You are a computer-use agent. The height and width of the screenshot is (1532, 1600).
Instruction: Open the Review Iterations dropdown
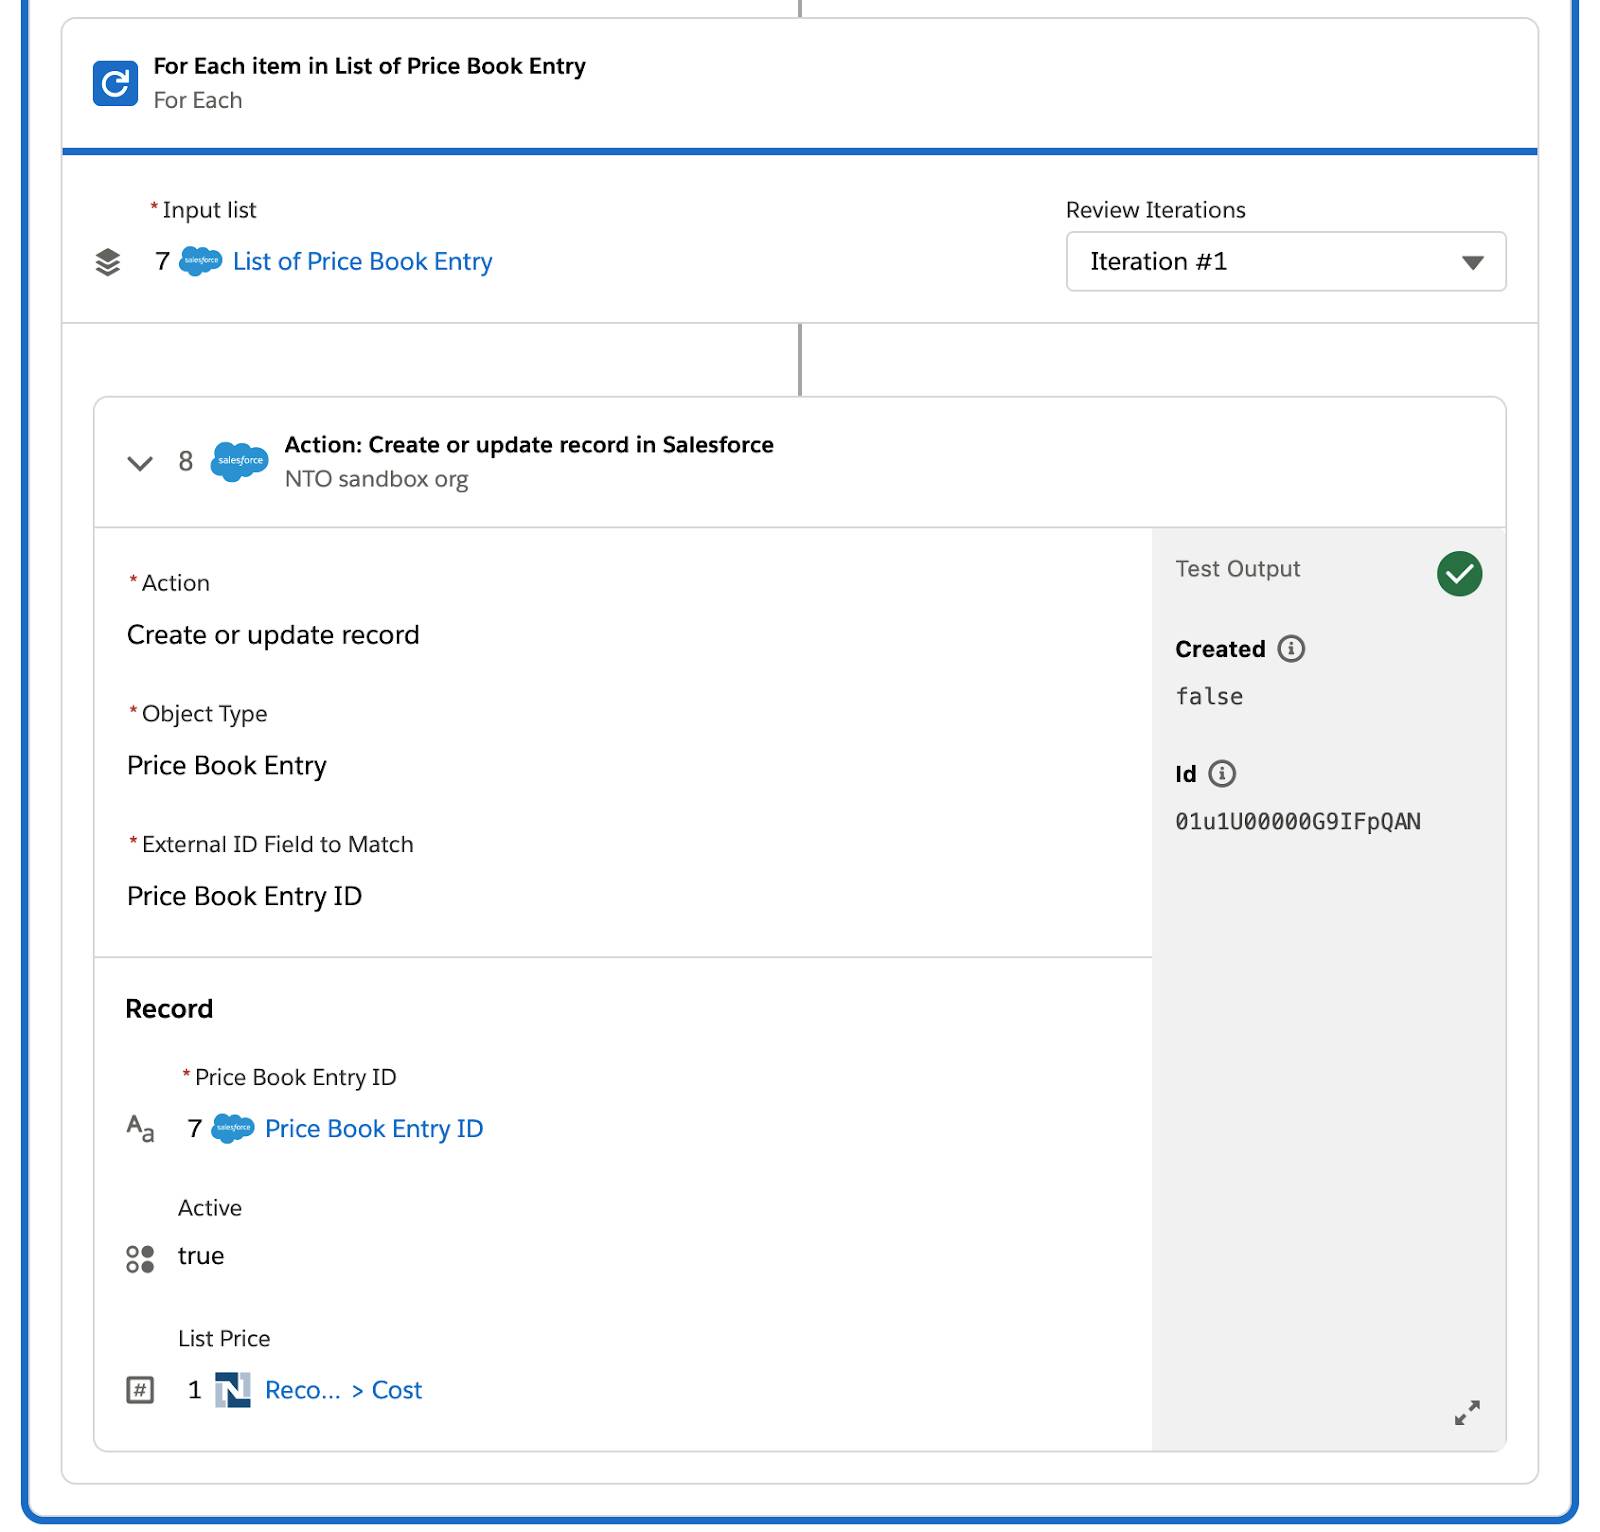1286,262
